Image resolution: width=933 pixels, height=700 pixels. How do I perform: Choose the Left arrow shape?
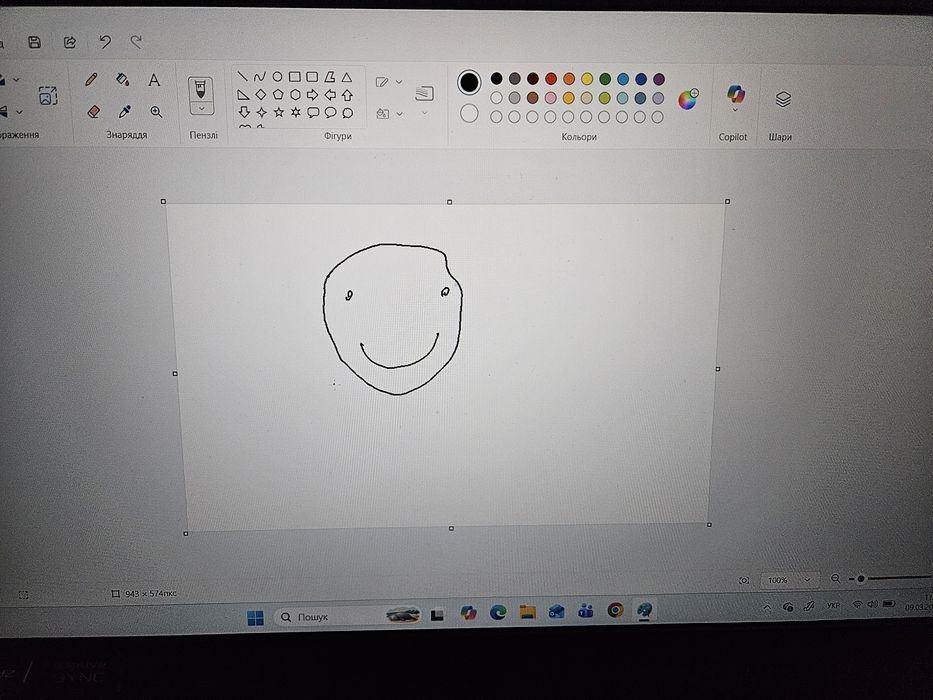tap(330, 95)
